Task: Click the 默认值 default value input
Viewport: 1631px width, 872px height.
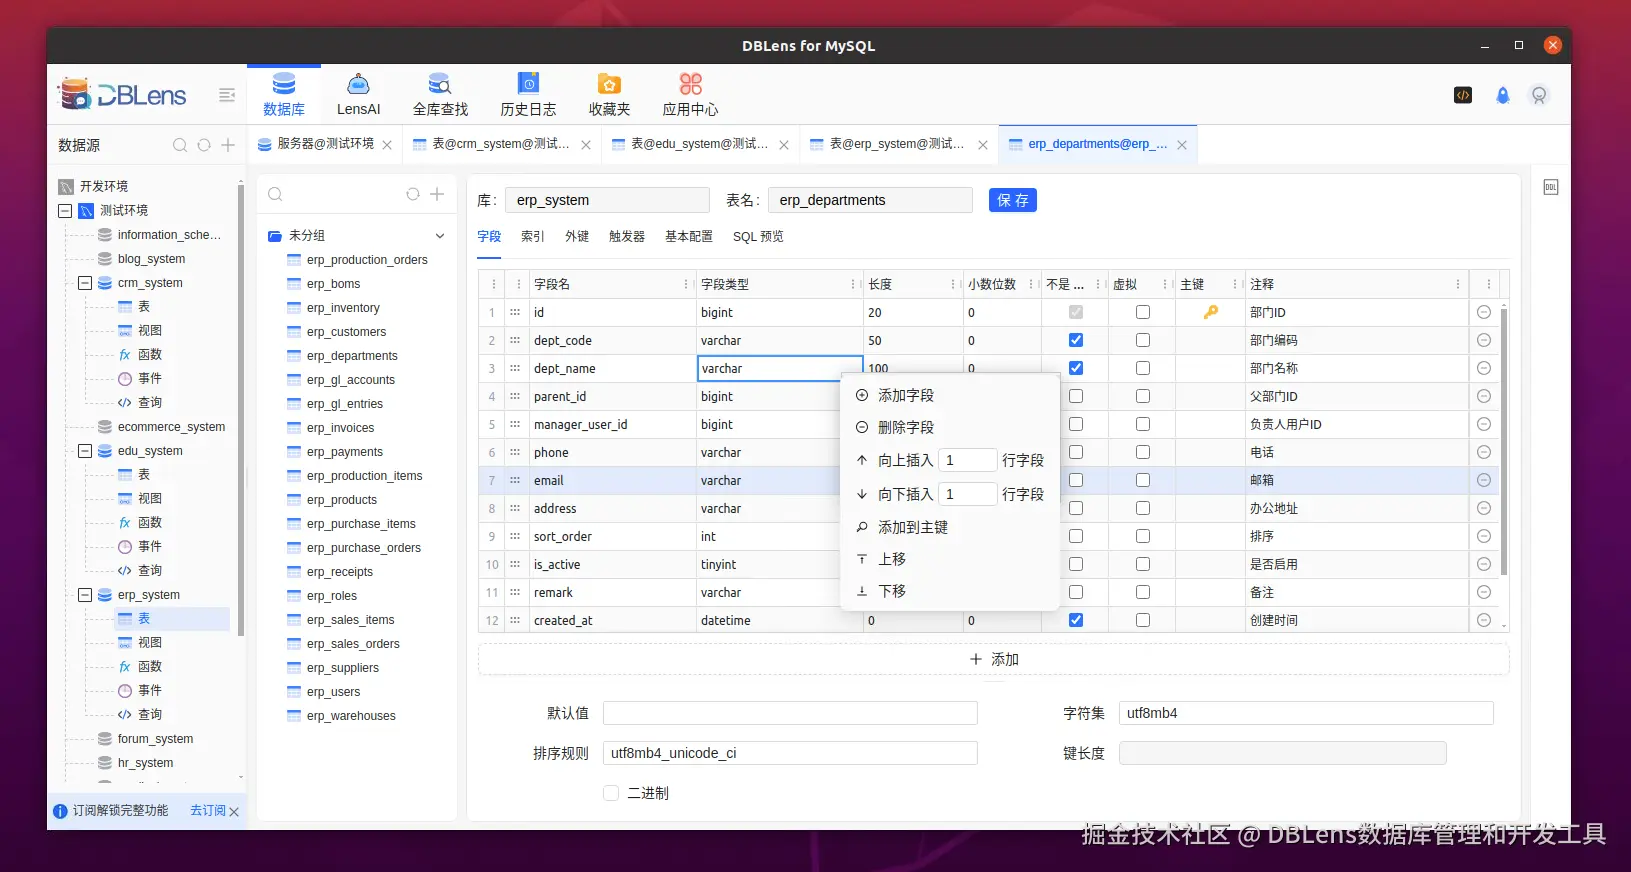Action: pos(790,713)
